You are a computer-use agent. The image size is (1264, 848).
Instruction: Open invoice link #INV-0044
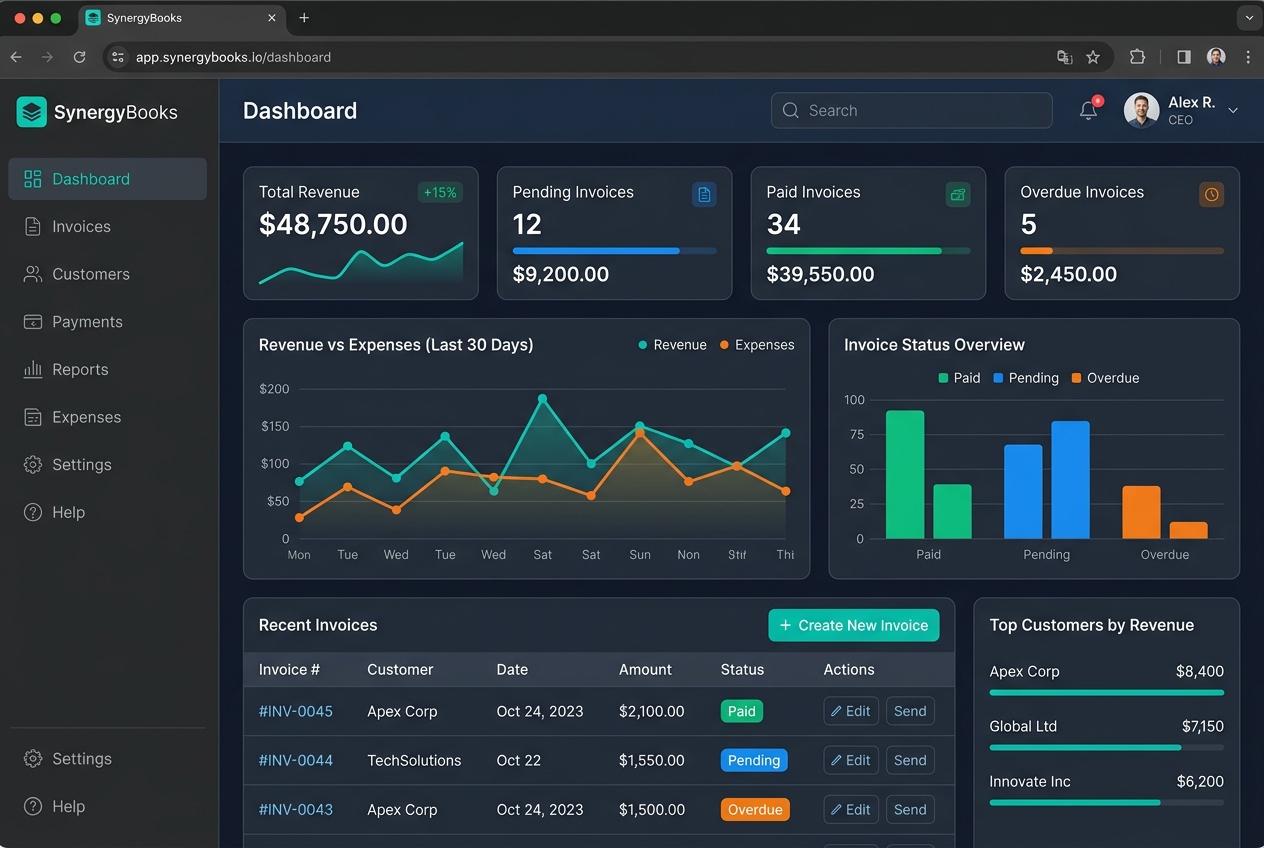click(x=296, y=760)
